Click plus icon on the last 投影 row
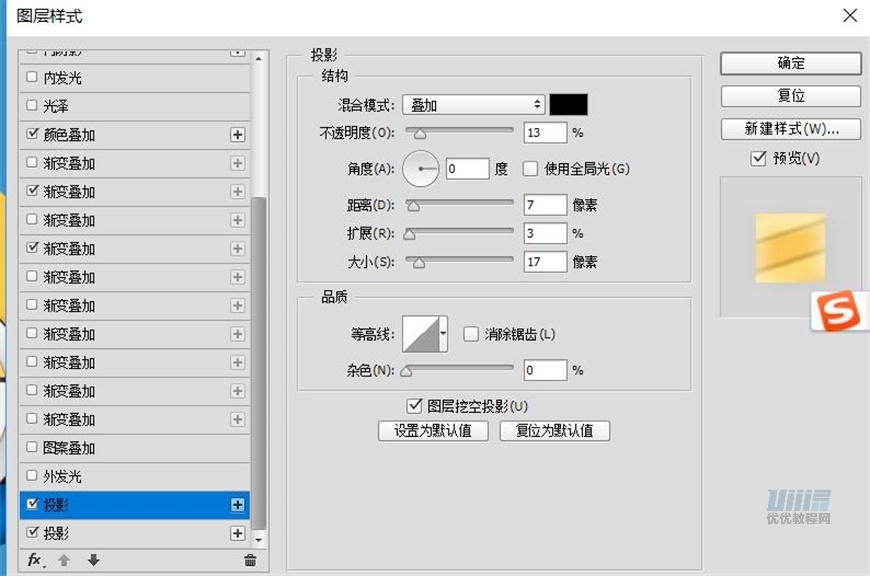 (x=237, y=534)
